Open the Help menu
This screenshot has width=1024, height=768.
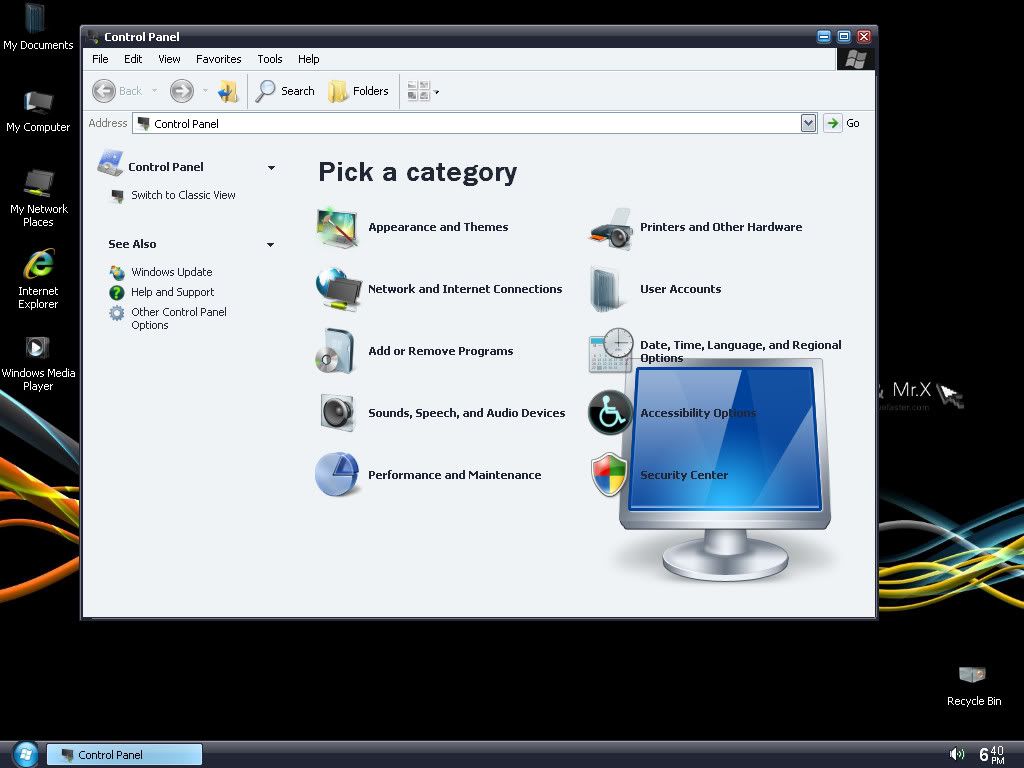pos(309,59)
